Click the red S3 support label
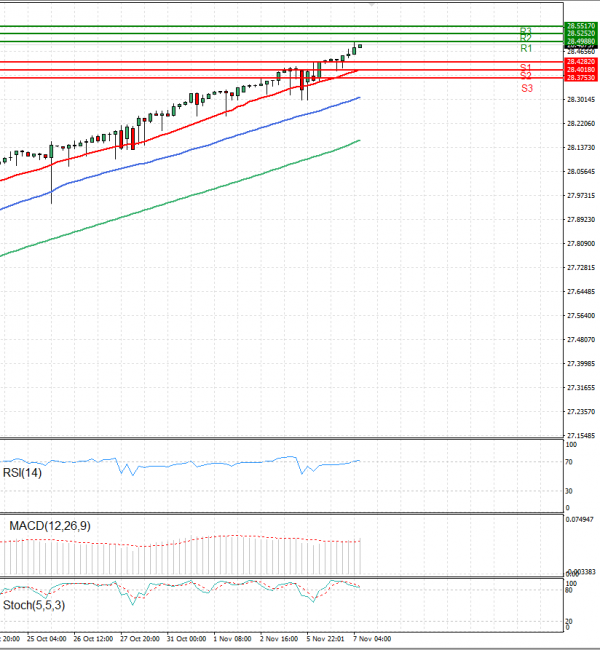Screen dimensions: 600x650 click(x=525, y=89)
